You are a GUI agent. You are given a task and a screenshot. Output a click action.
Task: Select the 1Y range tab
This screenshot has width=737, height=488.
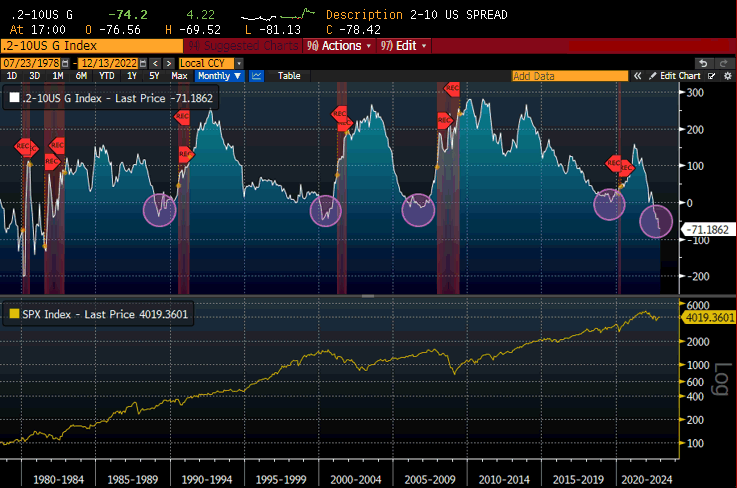coord(132,76)
